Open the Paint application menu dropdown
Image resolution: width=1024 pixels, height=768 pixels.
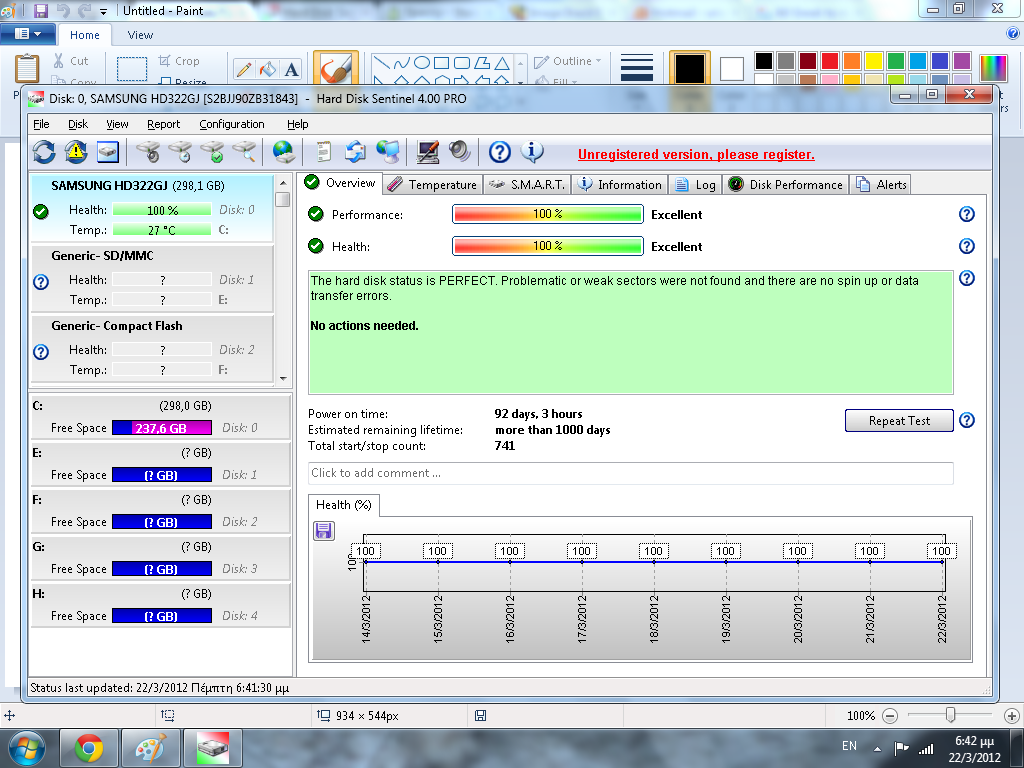pyautogui.click(x=28, y=33)
